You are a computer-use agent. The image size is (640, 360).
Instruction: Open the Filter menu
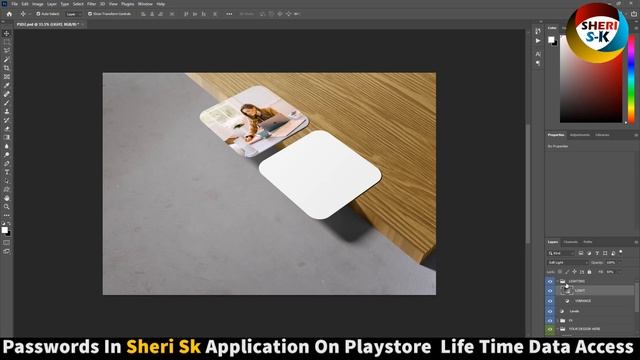(91, 4)
